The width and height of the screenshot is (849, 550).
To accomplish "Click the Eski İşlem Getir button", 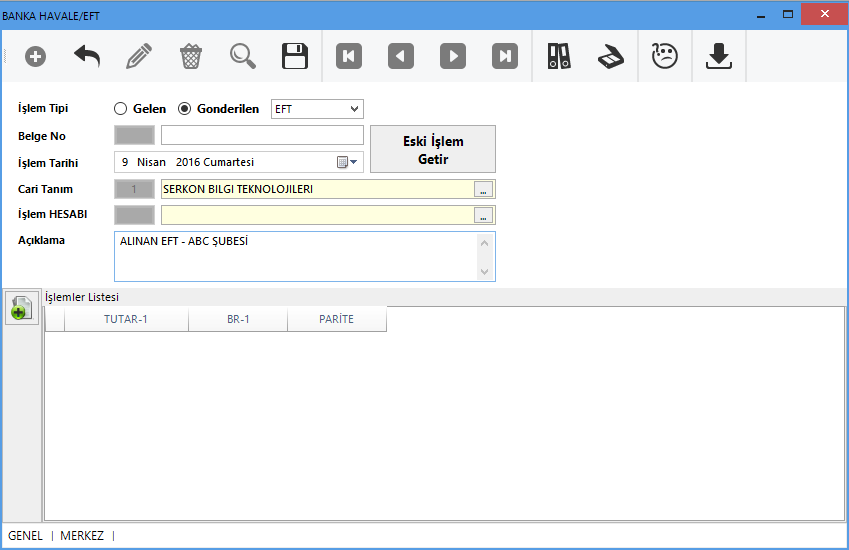I will (x=432, y=150).
